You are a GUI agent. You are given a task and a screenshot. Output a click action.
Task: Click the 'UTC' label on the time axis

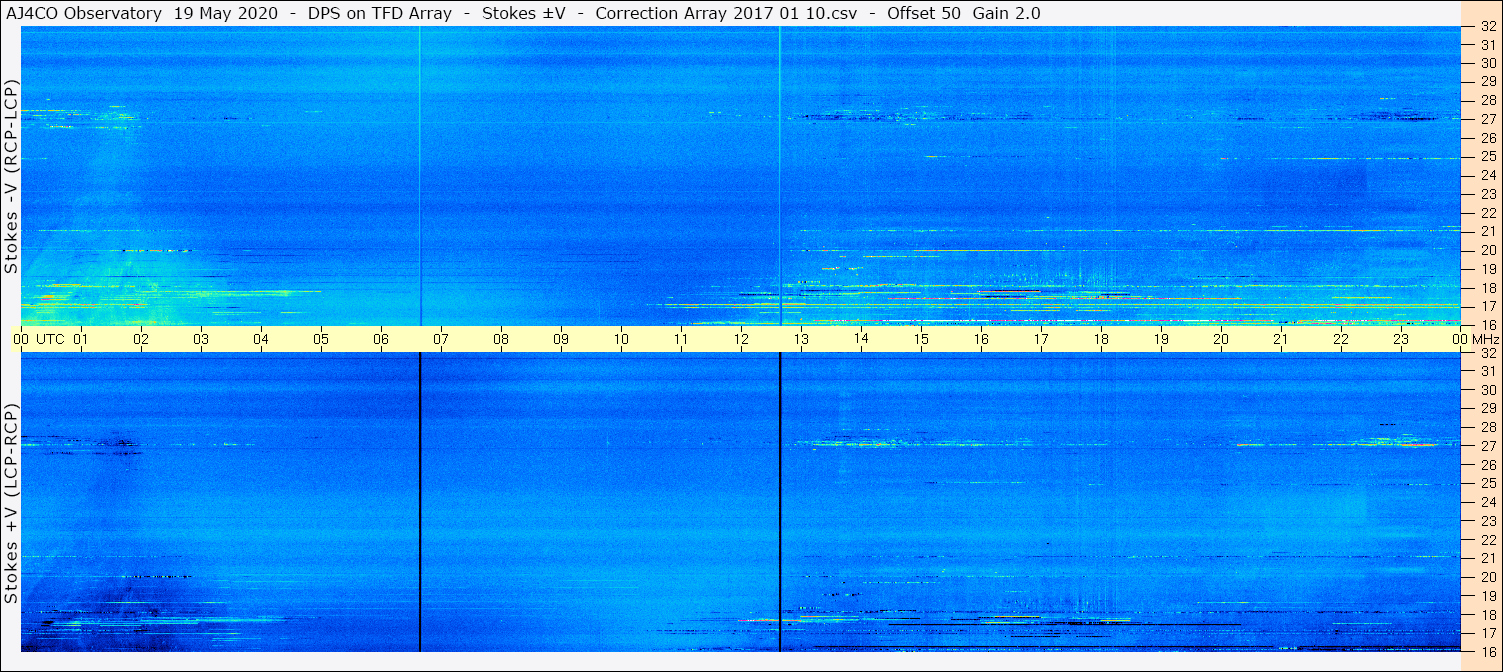click(50, 339)
